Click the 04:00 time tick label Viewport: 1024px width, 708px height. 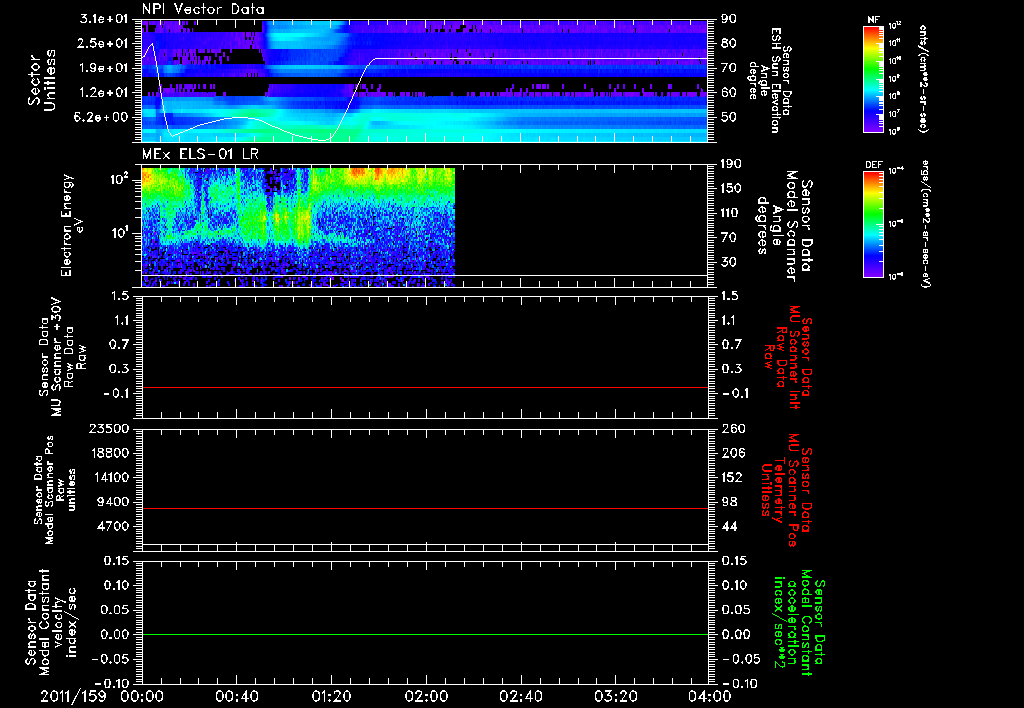coord(709,696)
